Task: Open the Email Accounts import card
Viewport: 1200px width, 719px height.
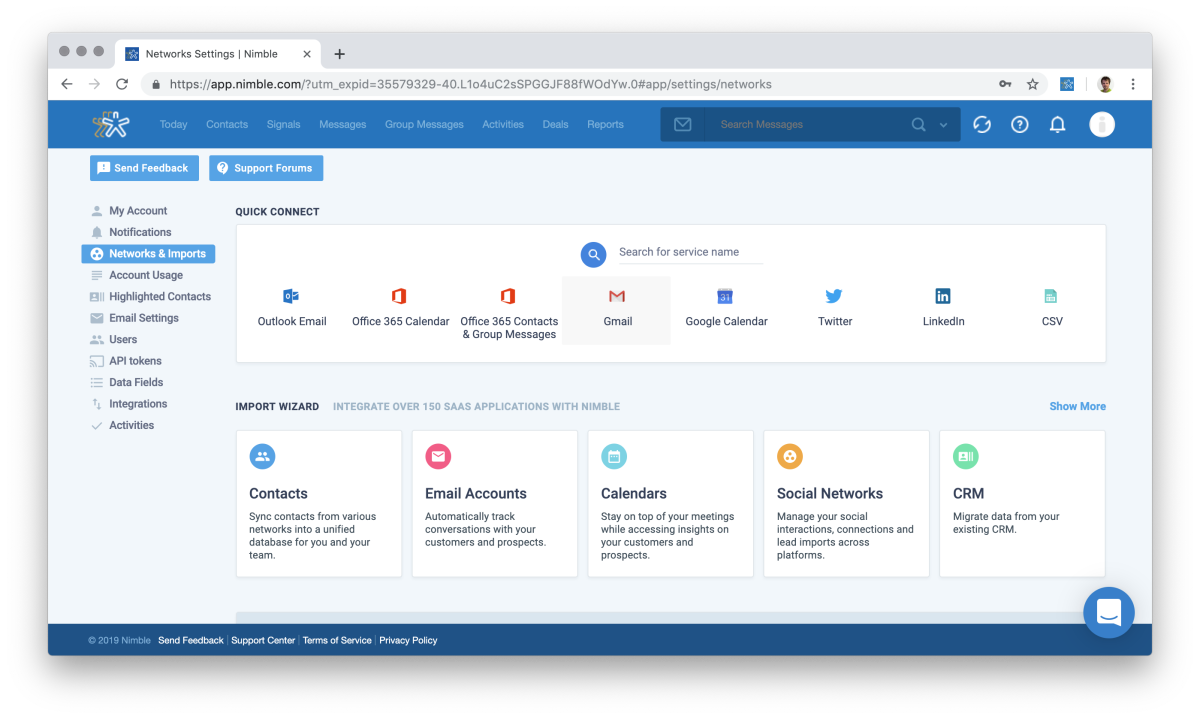Action: tap(495, 504)
